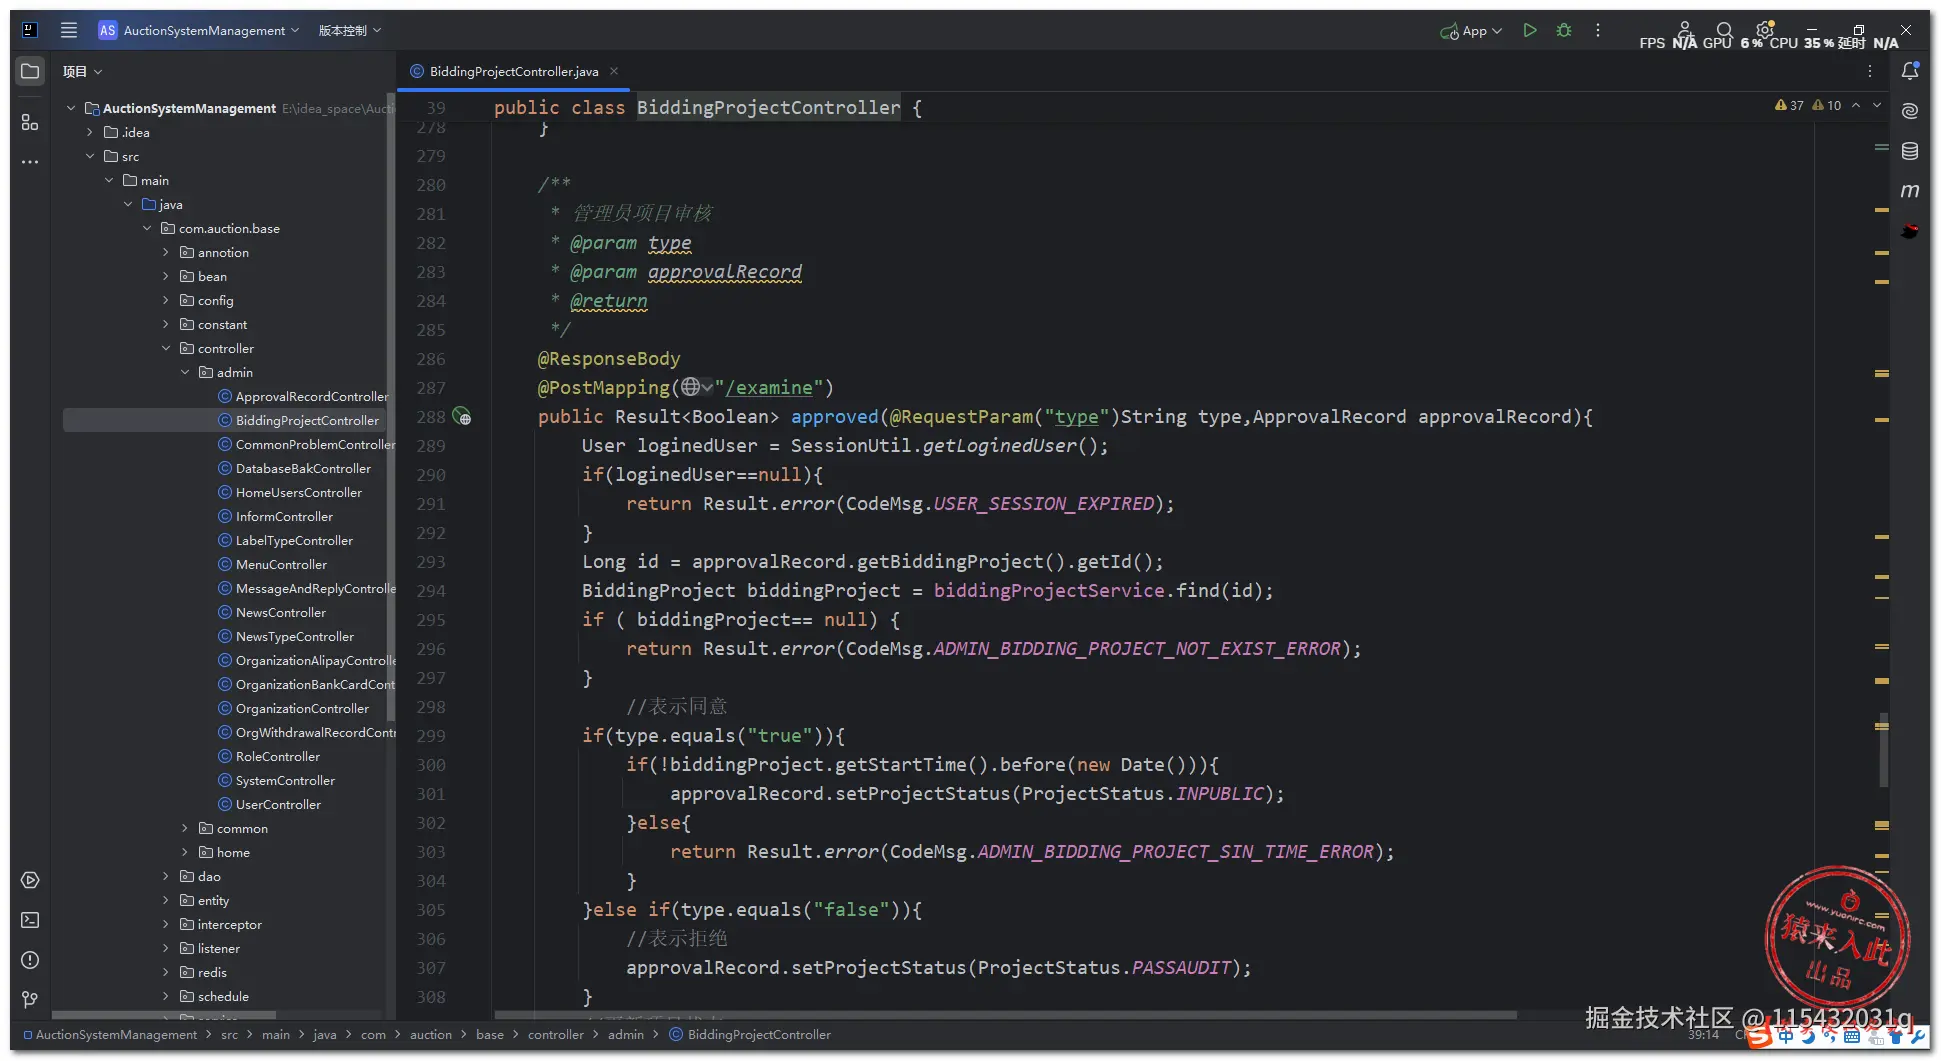The width and height of the screenshot is (1941, 1061).
Task: Close the BiddingProjectController.java tab
Action: tap(614, 71)
